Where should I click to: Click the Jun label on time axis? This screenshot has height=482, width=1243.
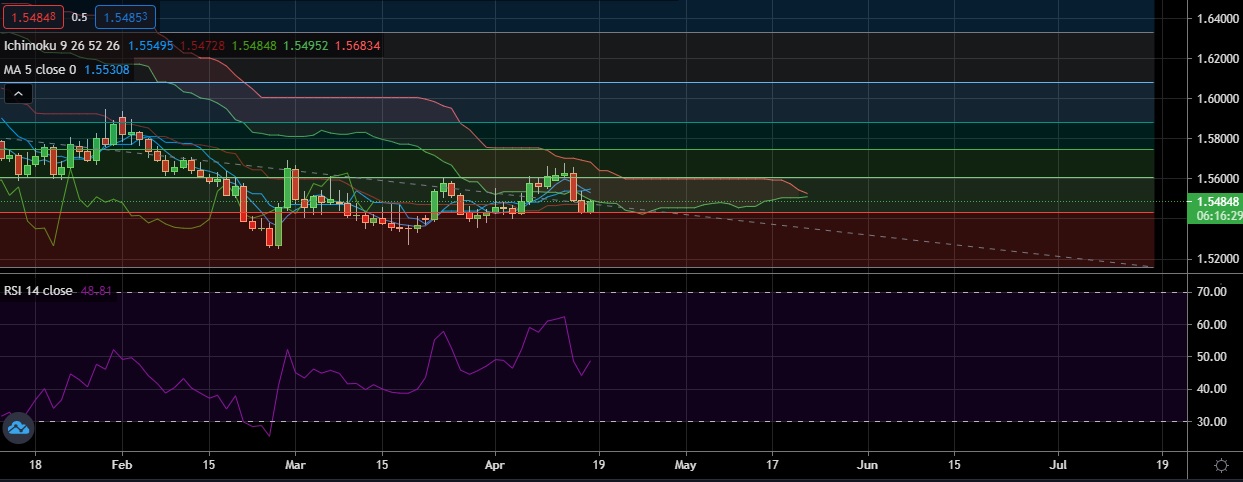[x=868, y=465]
